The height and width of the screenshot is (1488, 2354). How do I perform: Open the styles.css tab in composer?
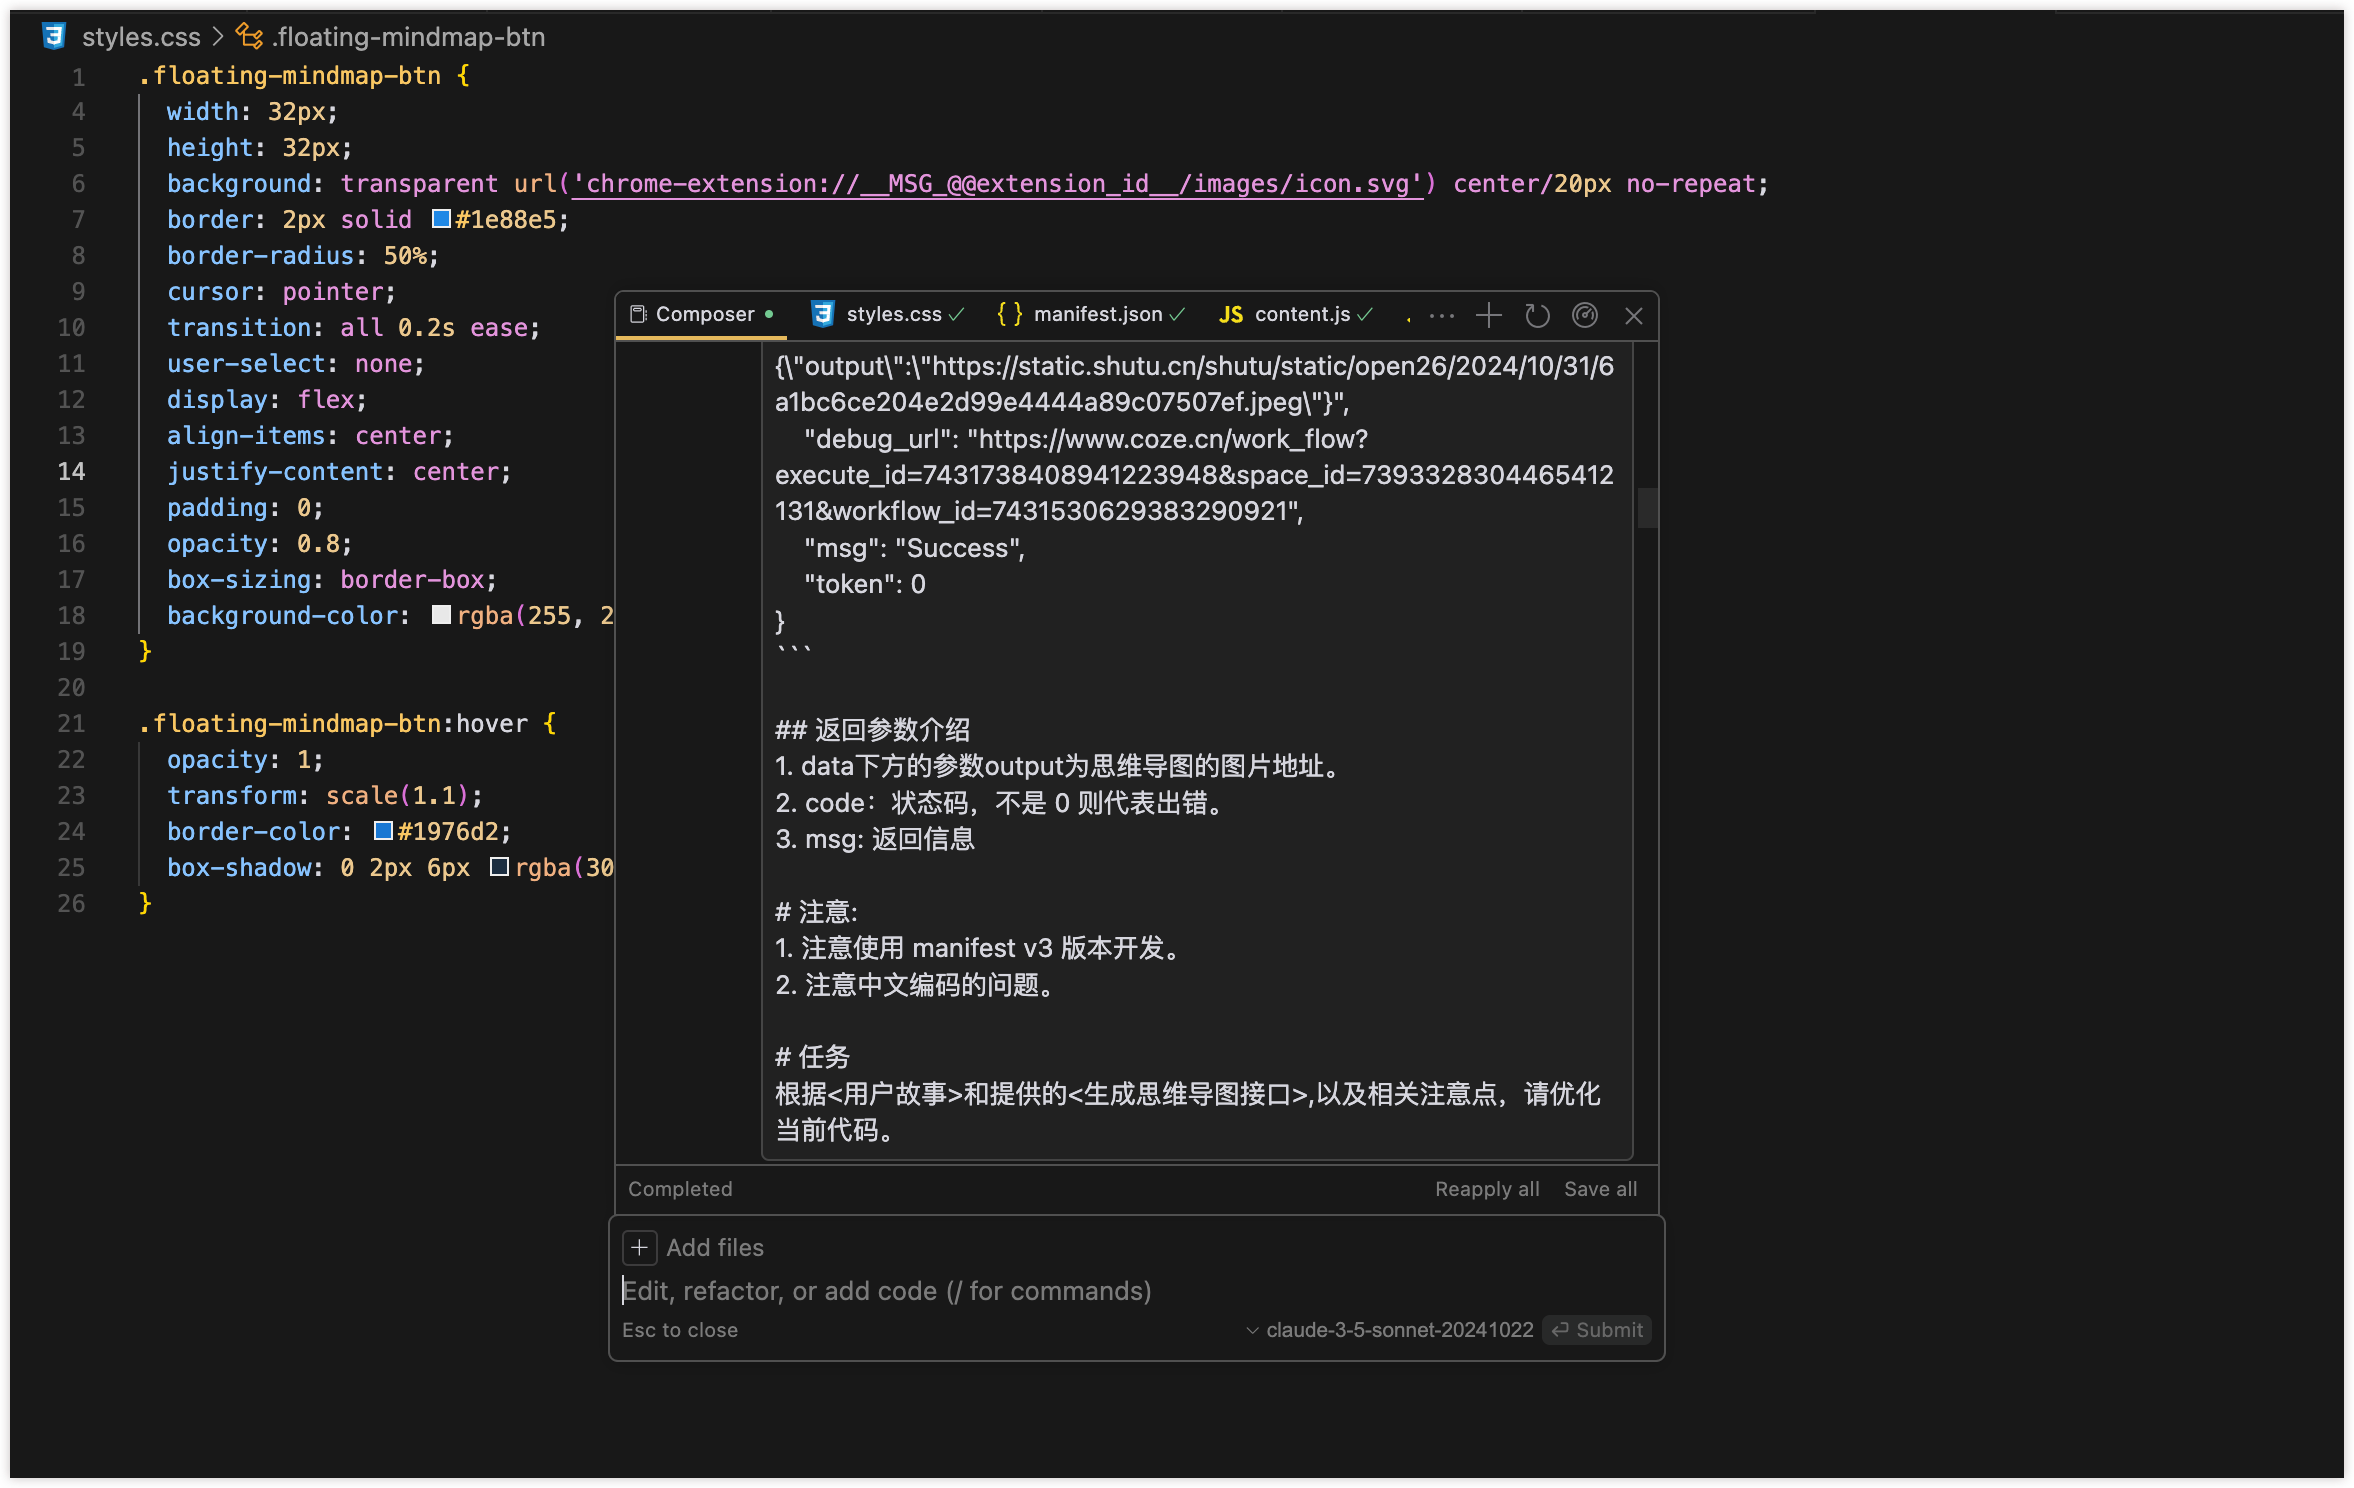[892, 315]
